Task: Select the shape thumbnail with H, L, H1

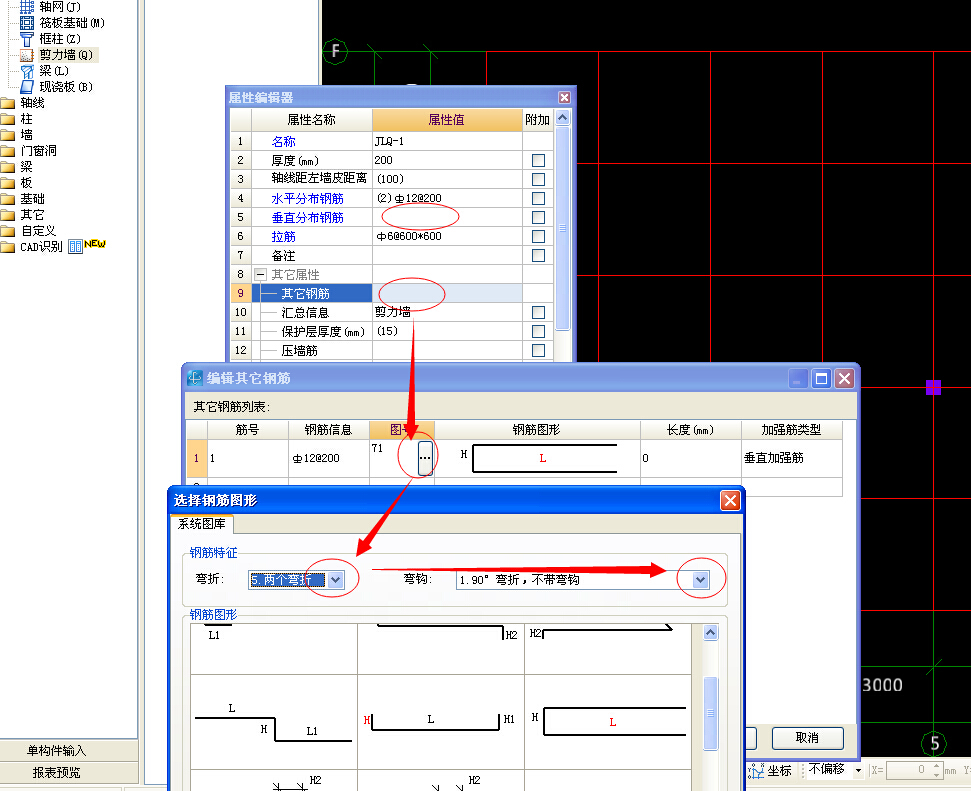Action: 440,722
